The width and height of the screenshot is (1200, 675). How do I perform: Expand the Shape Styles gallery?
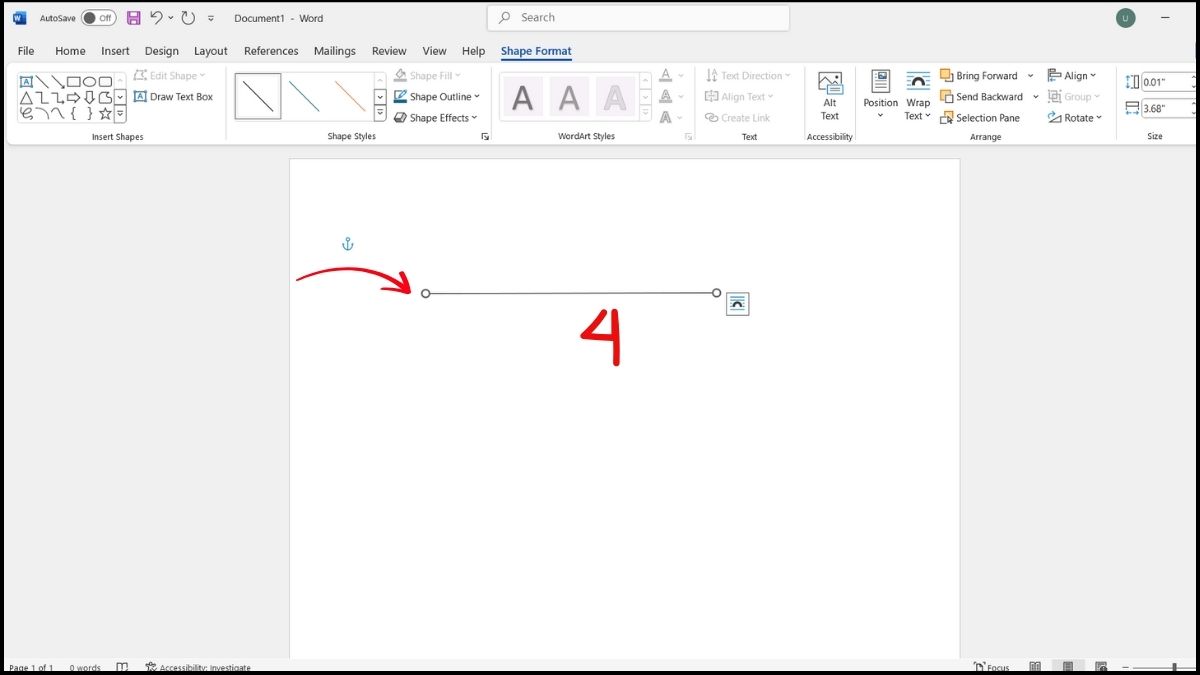point(380,115)
